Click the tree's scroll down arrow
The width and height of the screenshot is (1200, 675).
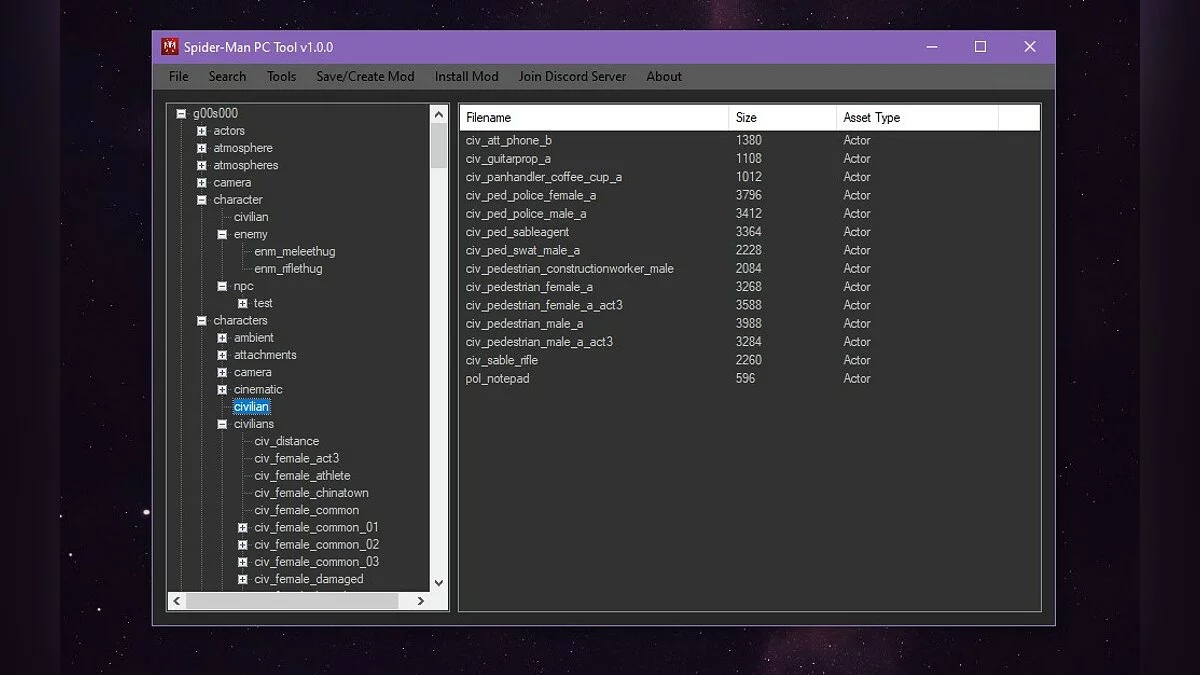(439, 582)
